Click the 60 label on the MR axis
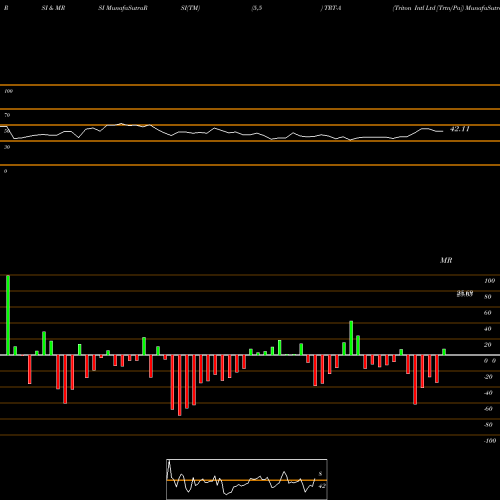Screen dimensions: 500x500 click(488, 313)
